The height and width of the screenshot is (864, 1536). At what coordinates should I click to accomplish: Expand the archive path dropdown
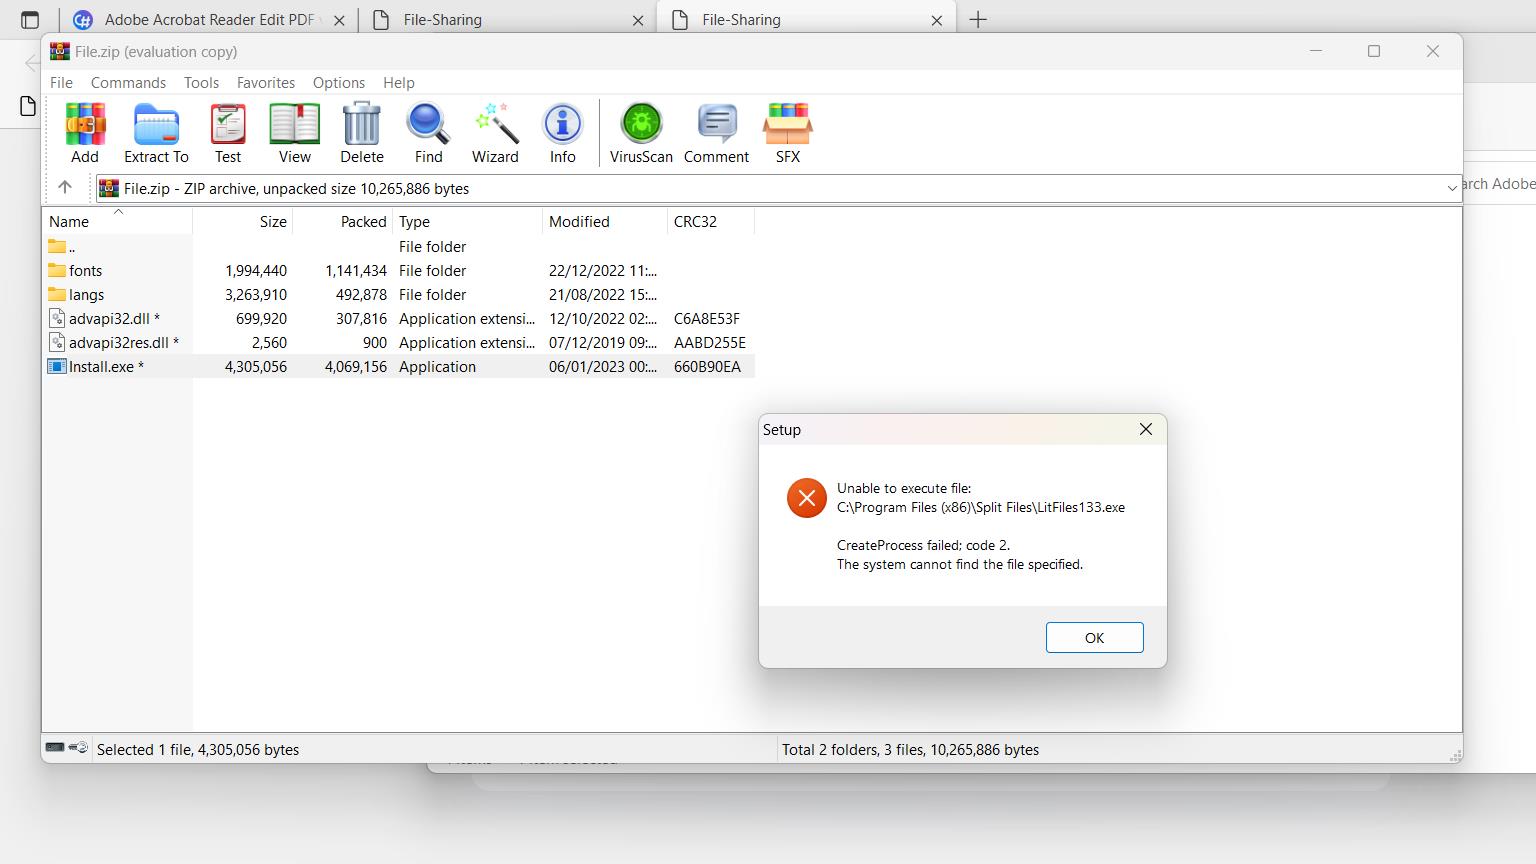(1451, 188)
